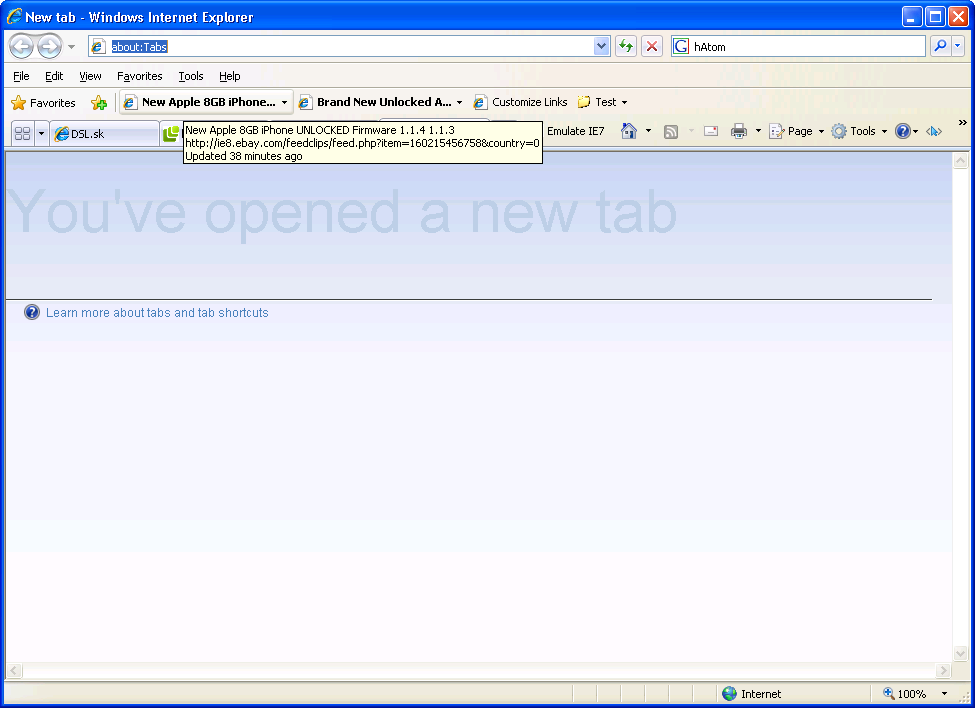Open the search provider options dropdown
The image size is (975, 708).
(x=958, y=46)
